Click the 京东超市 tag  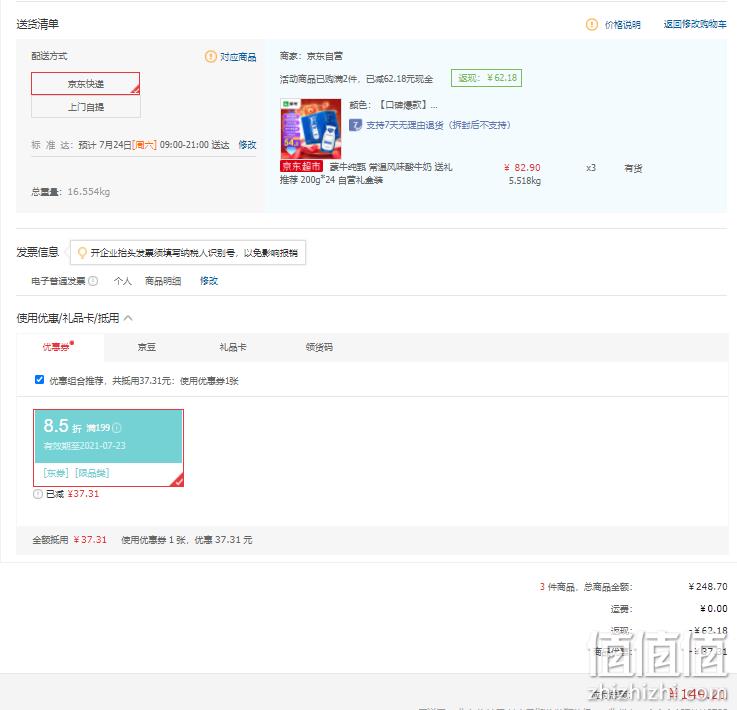[301, 166]
